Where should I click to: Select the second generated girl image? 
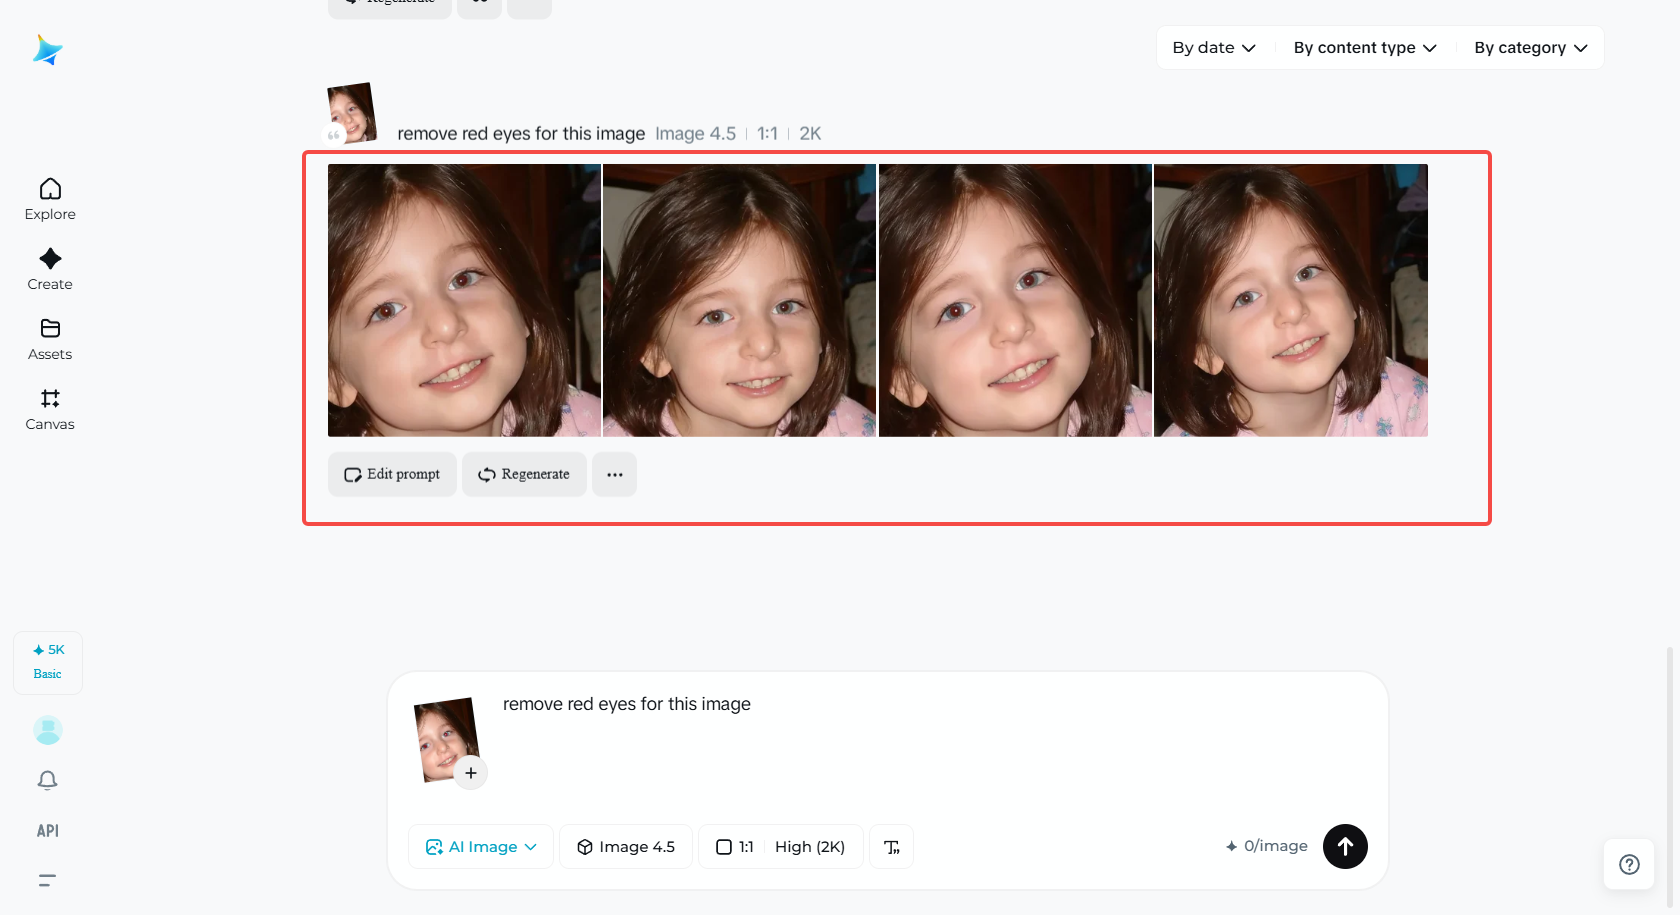point(739,299)
